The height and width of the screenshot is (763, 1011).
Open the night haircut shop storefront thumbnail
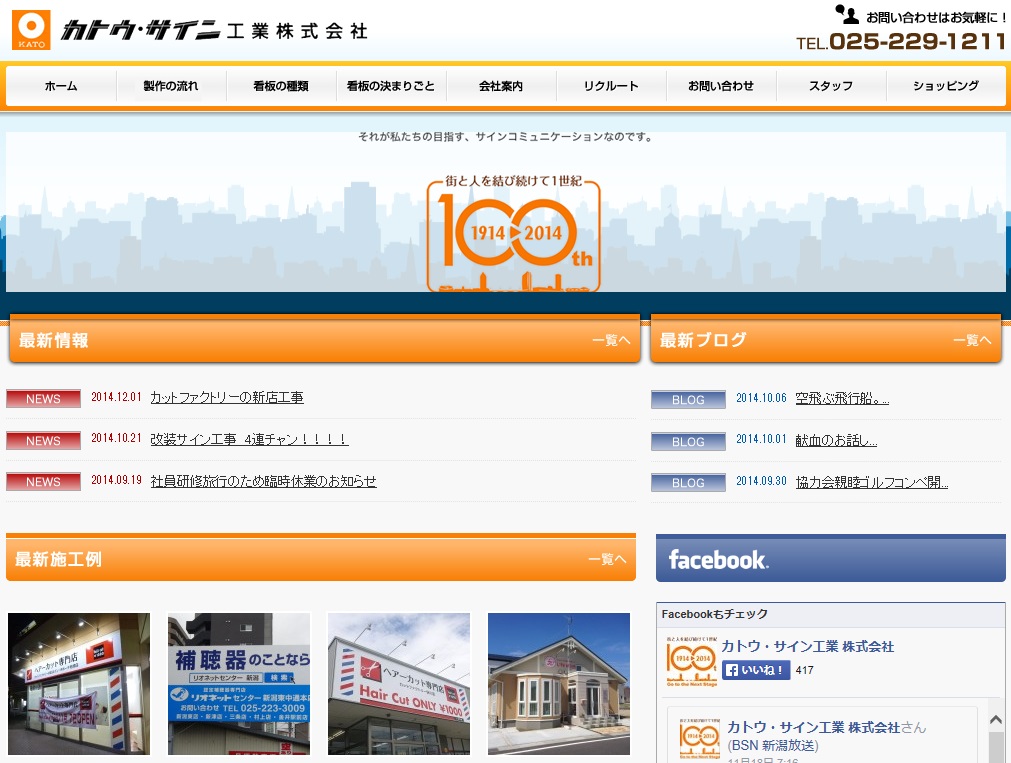click(79, 684)
